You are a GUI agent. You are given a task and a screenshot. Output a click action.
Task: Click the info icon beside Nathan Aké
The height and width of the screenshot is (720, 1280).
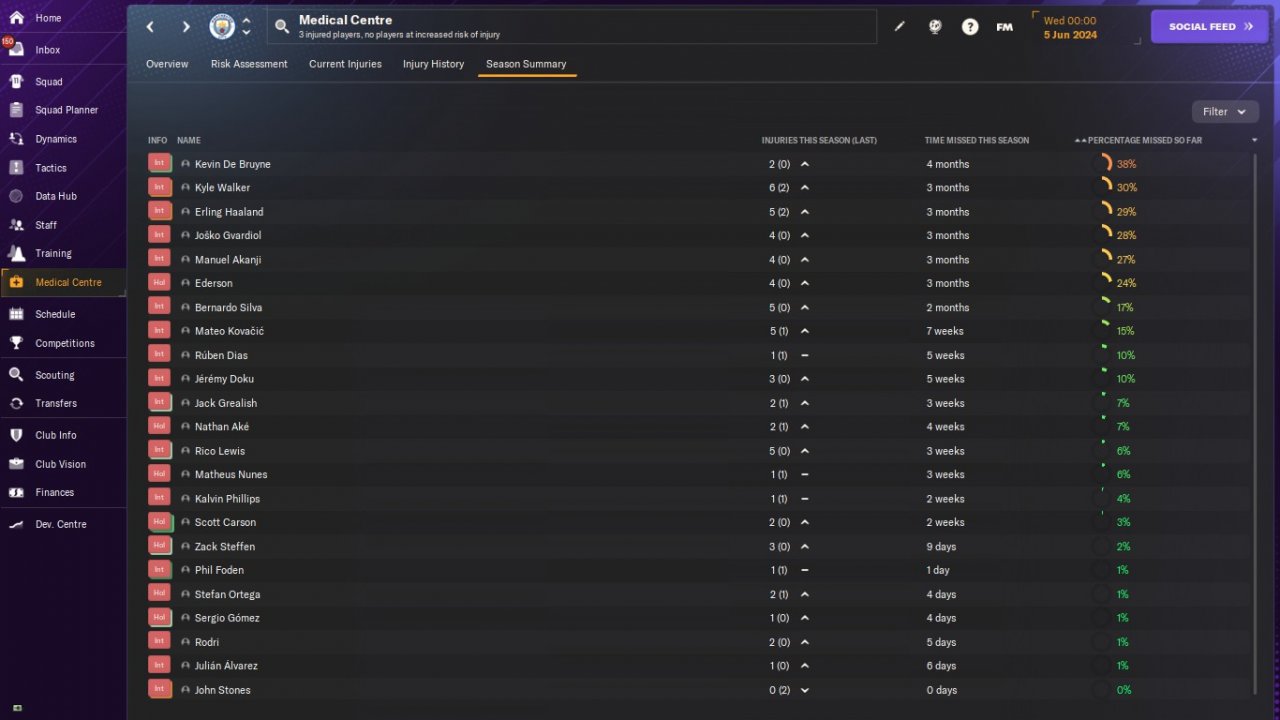coord(185,427)
